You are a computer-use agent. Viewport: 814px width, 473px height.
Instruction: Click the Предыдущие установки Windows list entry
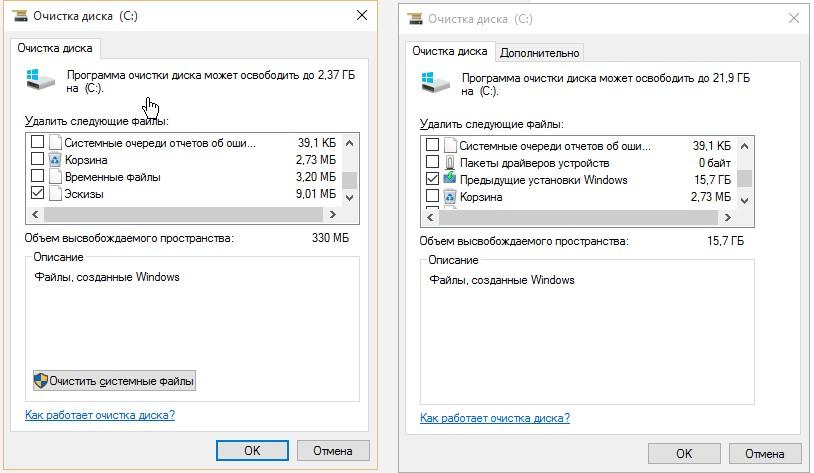(x=543, y=180)
